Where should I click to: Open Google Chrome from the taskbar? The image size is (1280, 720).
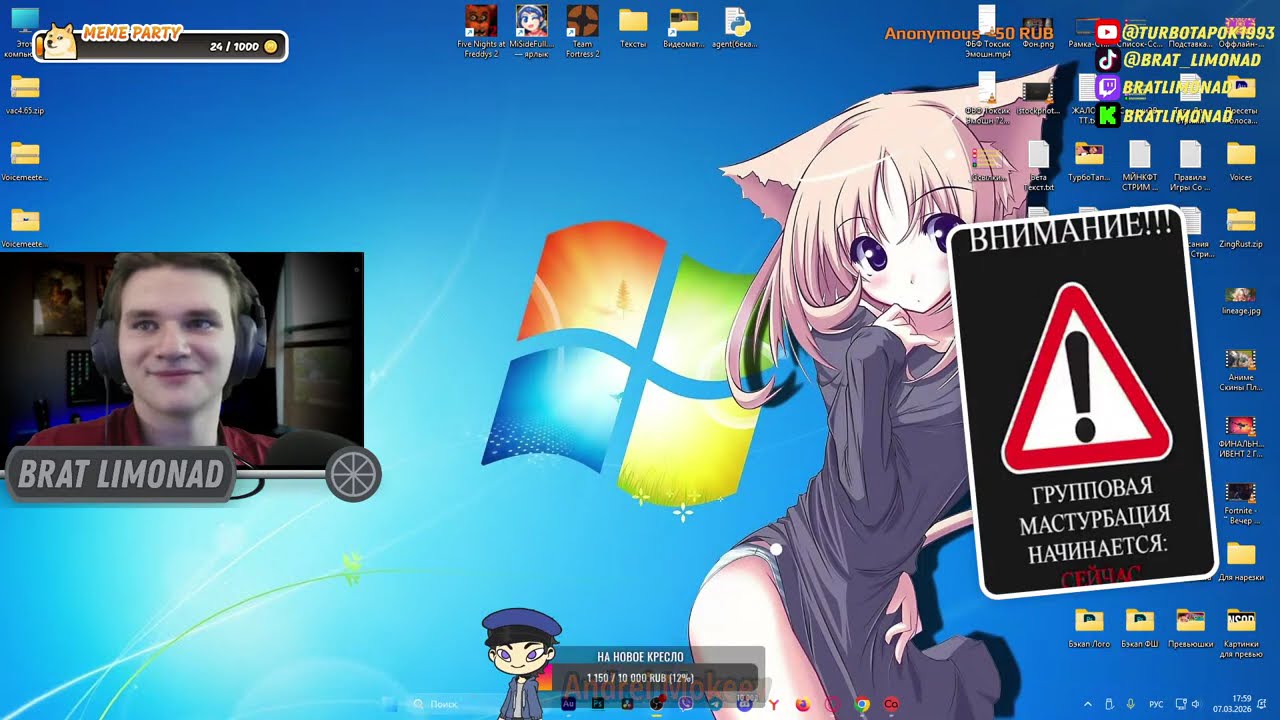pos(862,704)
